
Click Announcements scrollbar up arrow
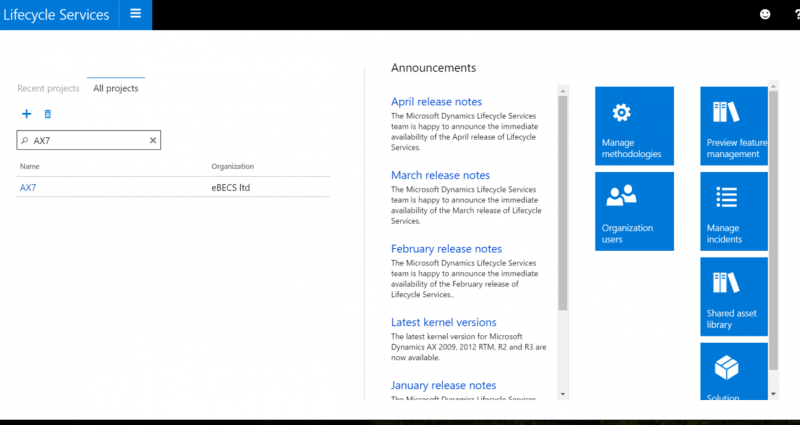(x=563, y=91)
